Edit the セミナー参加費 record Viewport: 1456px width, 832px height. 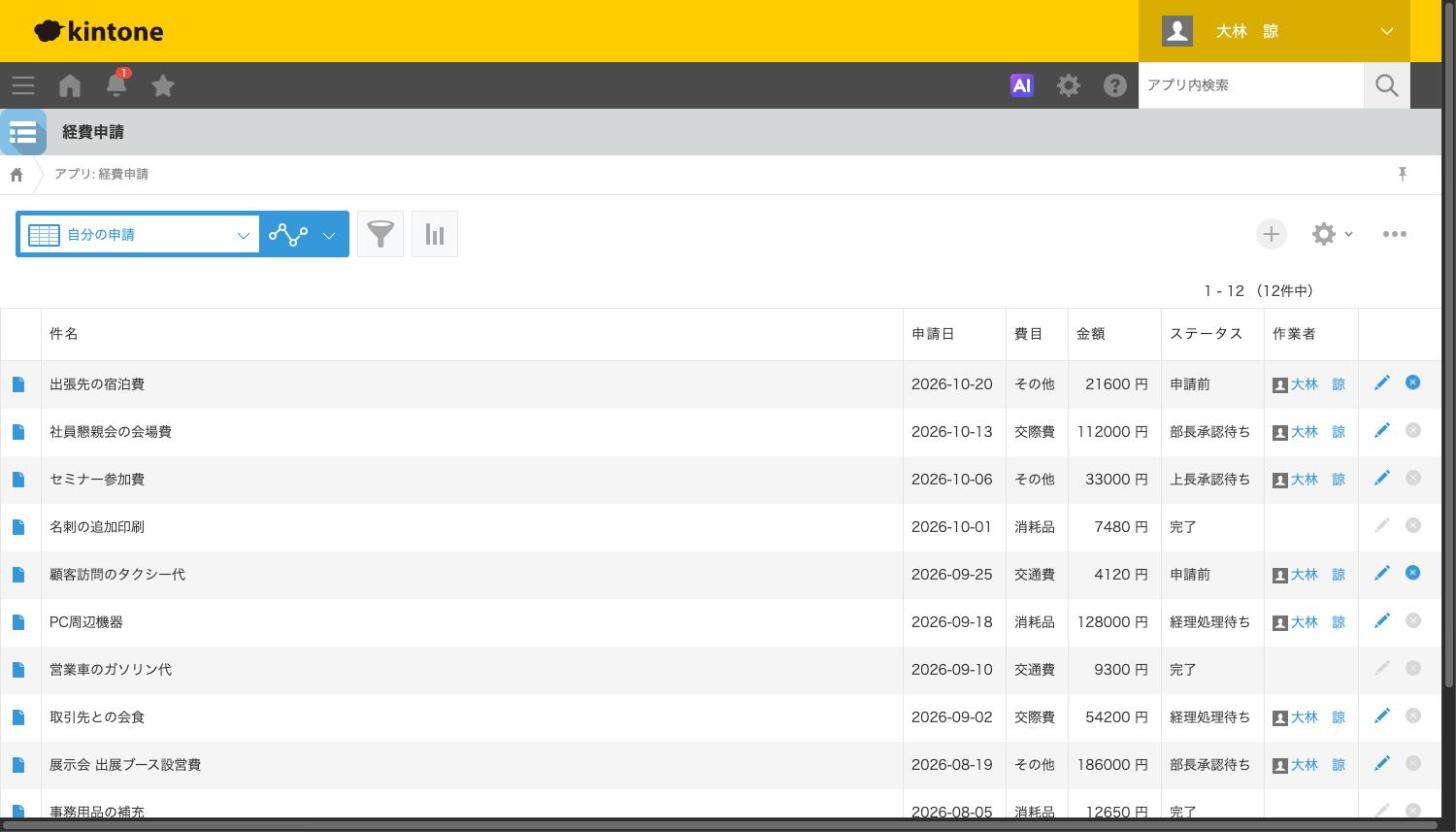click(1382, 479)
